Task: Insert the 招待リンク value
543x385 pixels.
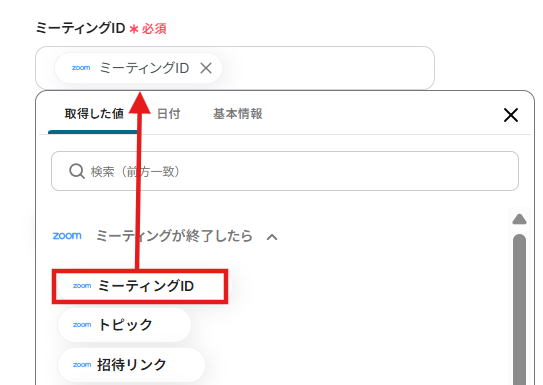Action: pos(131,365)
